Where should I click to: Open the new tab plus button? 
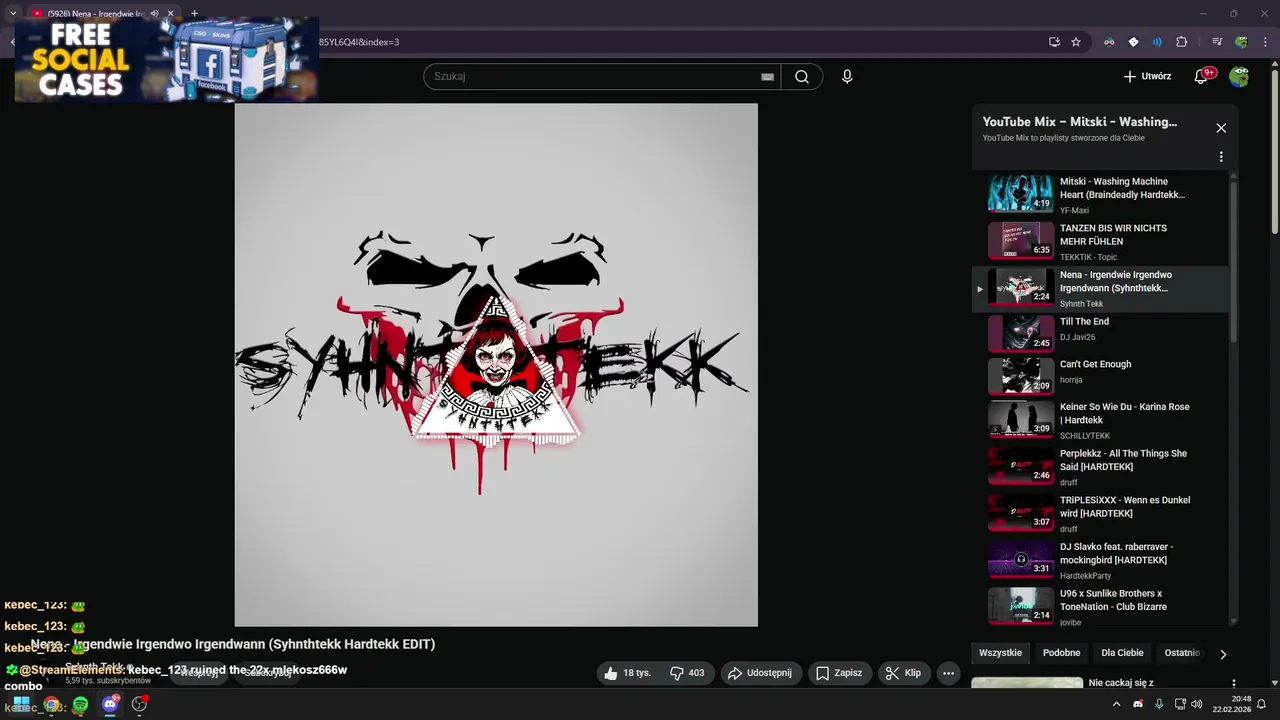194,13
